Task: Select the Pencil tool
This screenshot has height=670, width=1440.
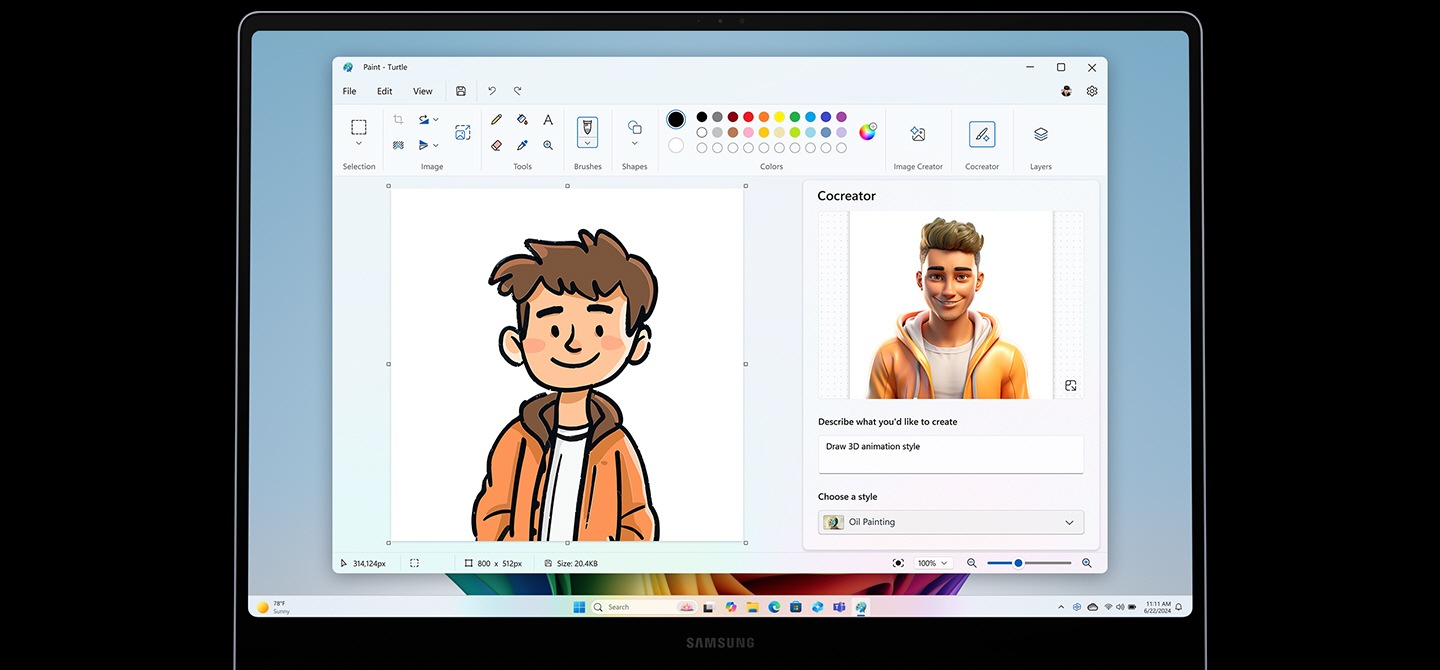Action: click(x=496, y=120)
